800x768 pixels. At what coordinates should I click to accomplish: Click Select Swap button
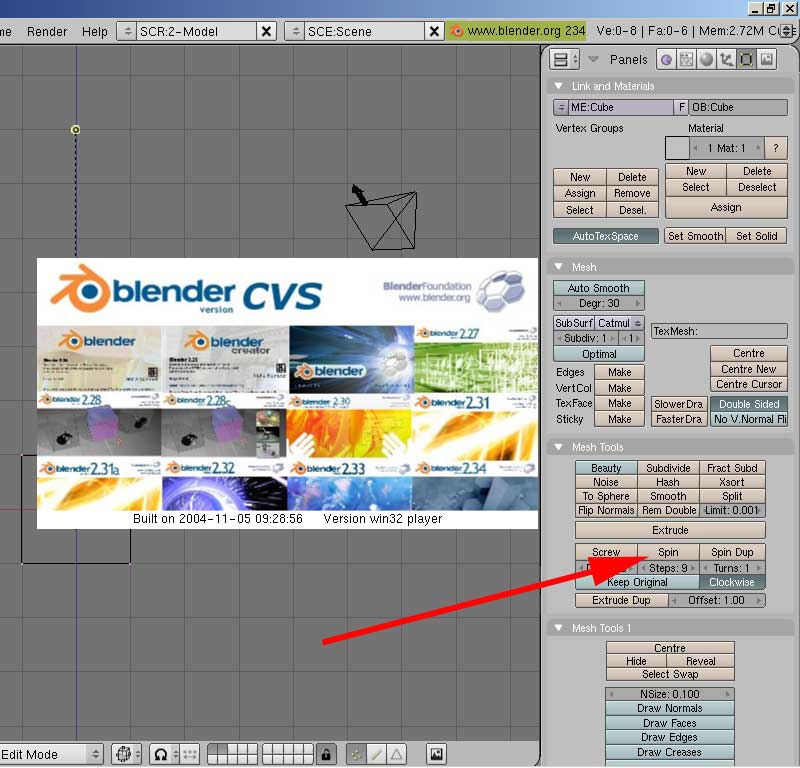(x=669, y=674)
